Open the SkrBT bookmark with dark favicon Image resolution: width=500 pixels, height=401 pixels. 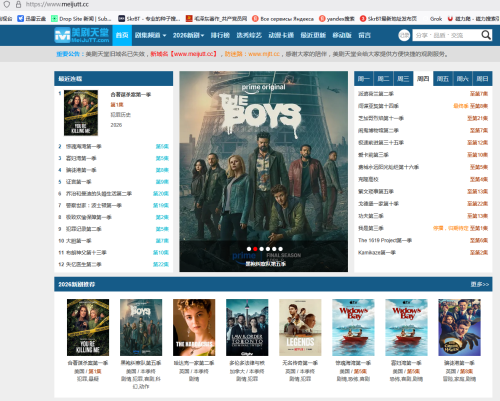[149, 19]
